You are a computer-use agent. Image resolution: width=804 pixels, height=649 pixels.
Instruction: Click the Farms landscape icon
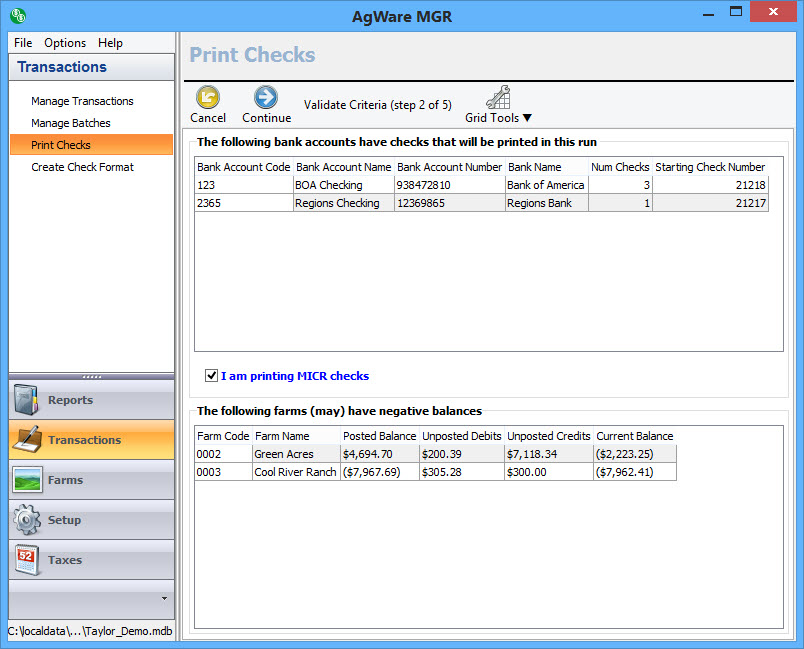tap(27, 480)
